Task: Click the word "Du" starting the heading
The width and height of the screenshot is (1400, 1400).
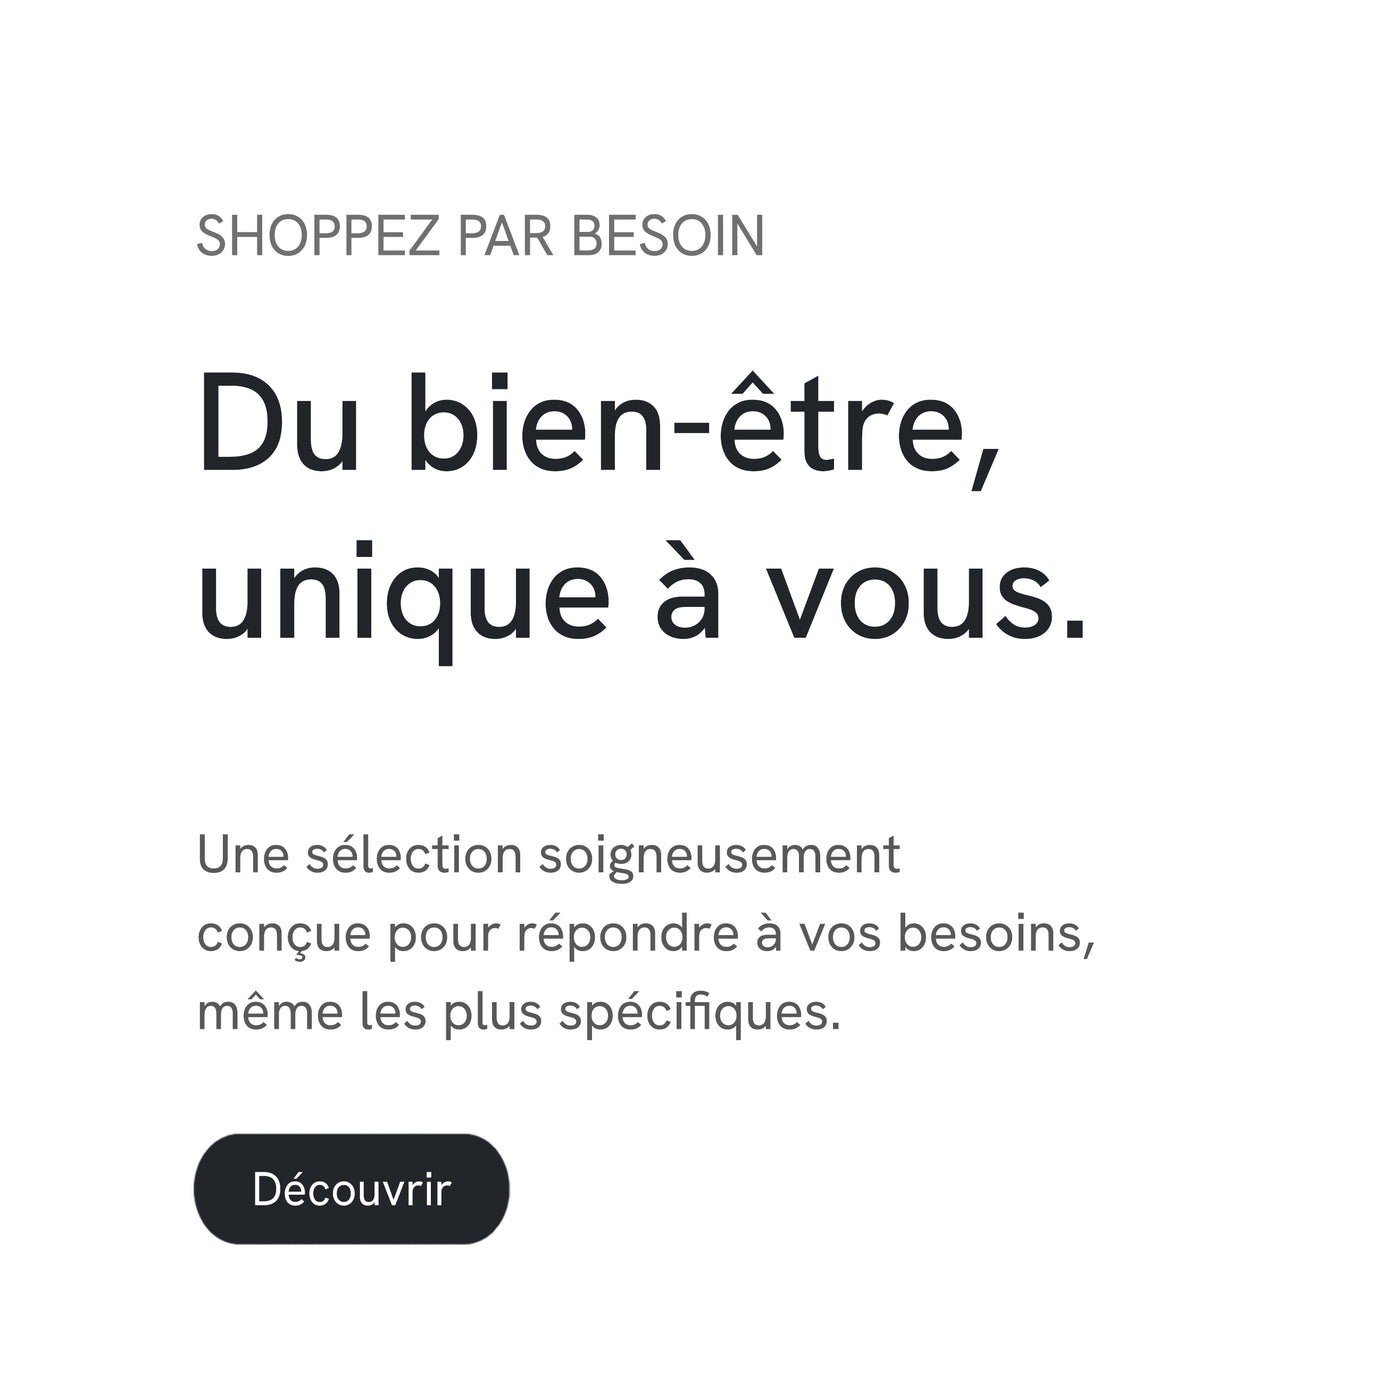Action: tap(278, 424)
